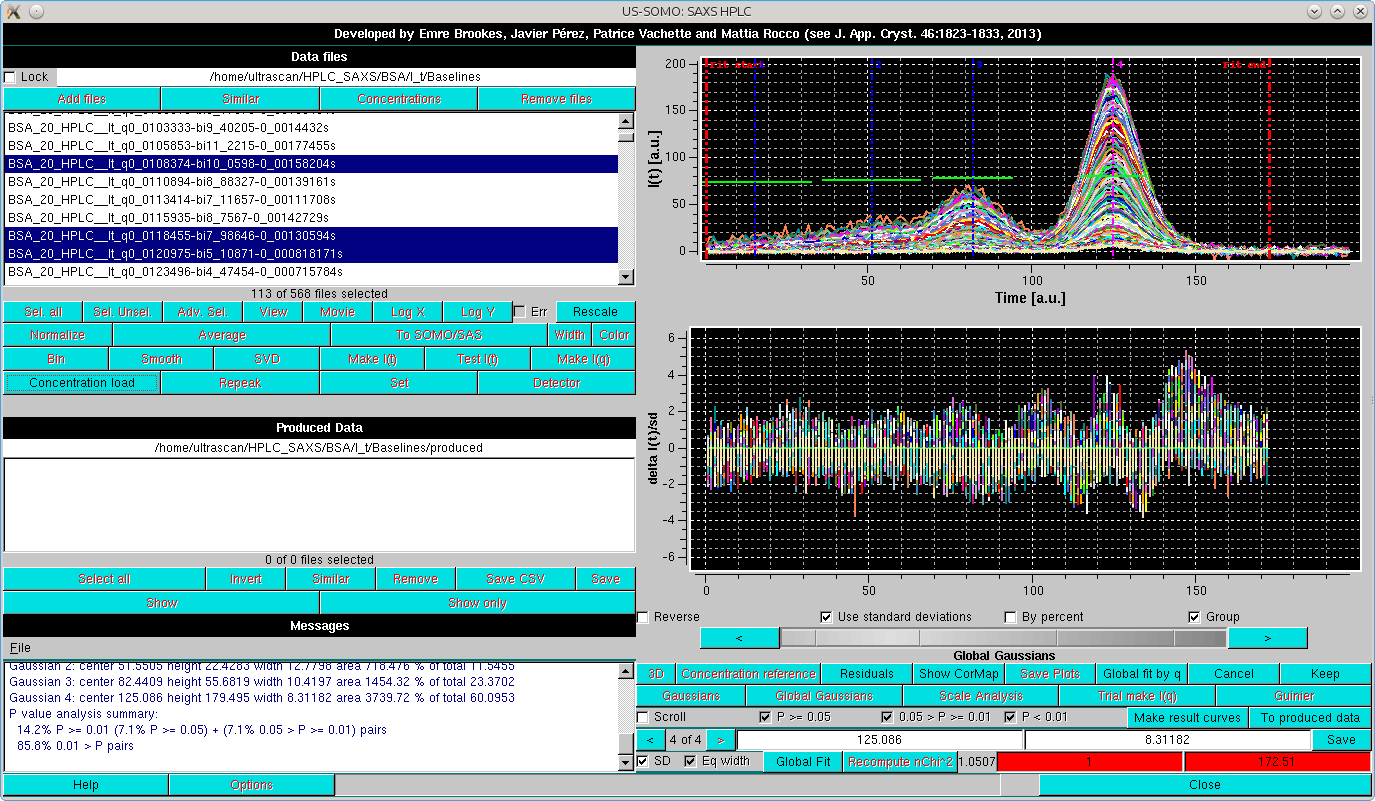The width and height of the screenshot is (1375, 801).
Task: Click Recompute nChi^2 button
Action: (900, 762)
